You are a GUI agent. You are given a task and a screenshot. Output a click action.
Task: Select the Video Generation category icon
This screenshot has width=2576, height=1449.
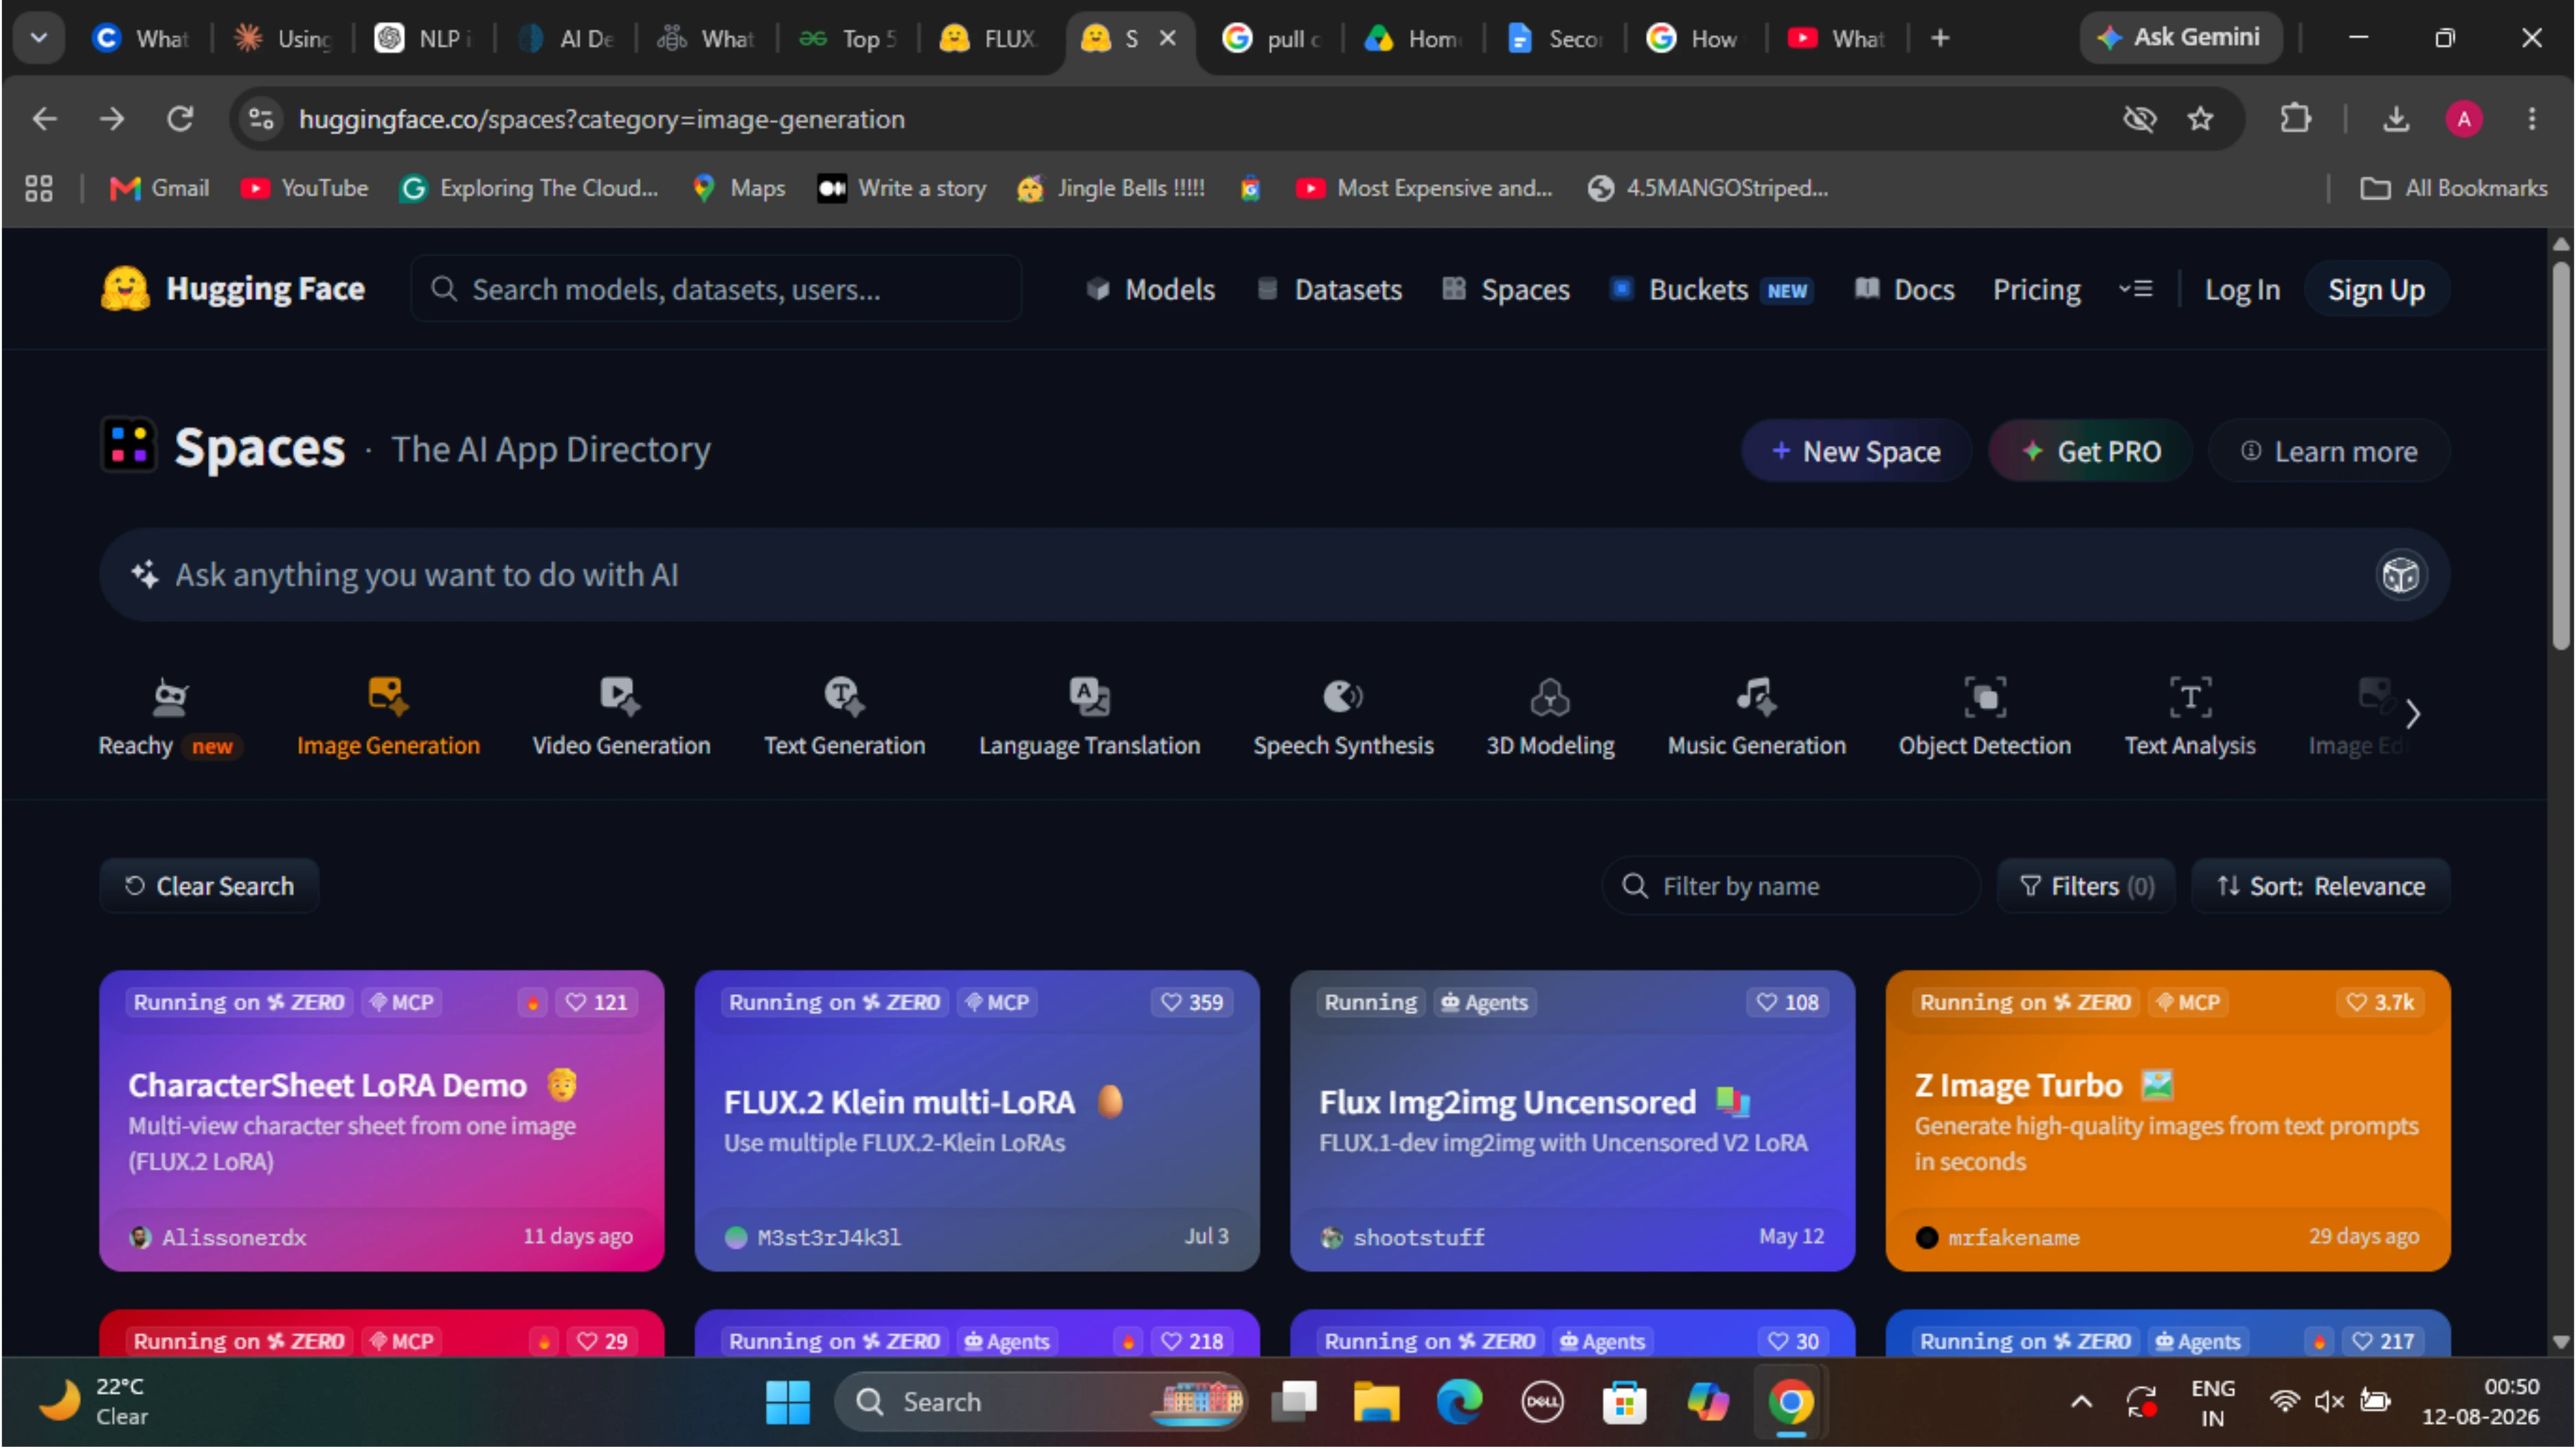(620, 696)
